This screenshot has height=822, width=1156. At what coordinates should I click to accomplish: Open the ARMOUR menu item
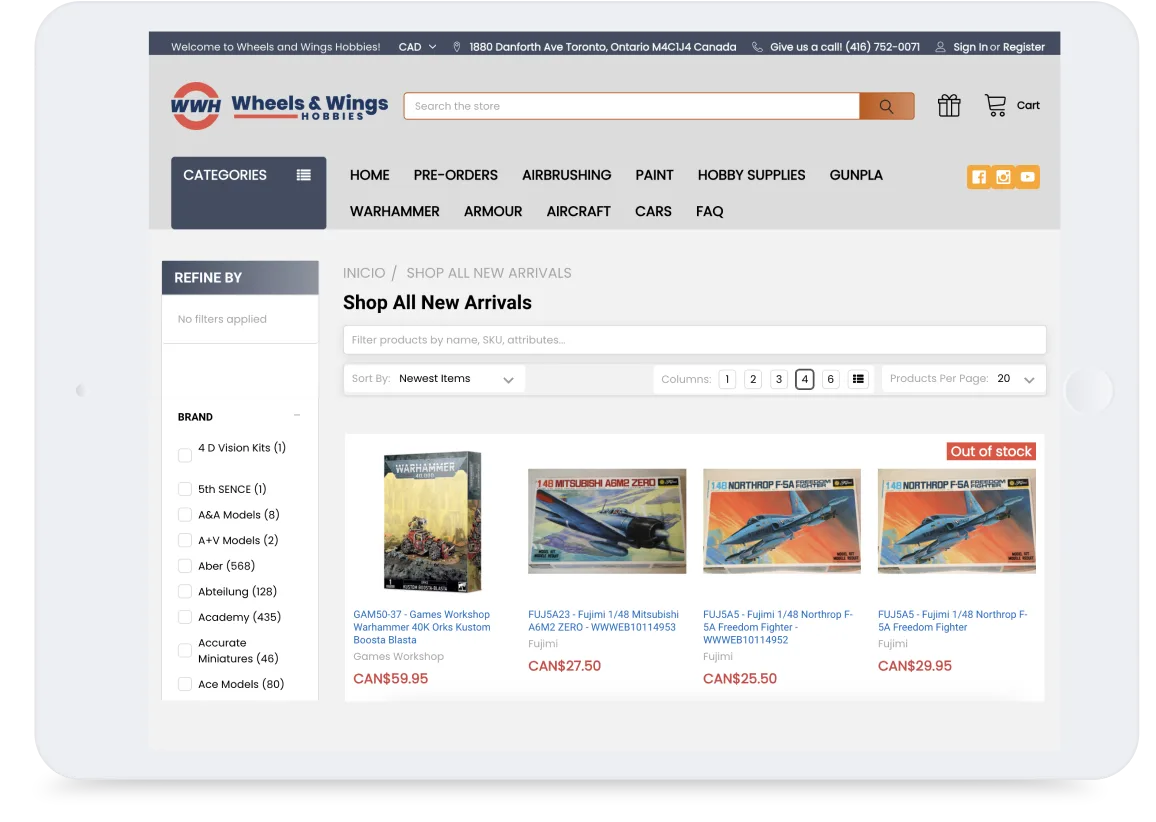[x=493, y=212]
